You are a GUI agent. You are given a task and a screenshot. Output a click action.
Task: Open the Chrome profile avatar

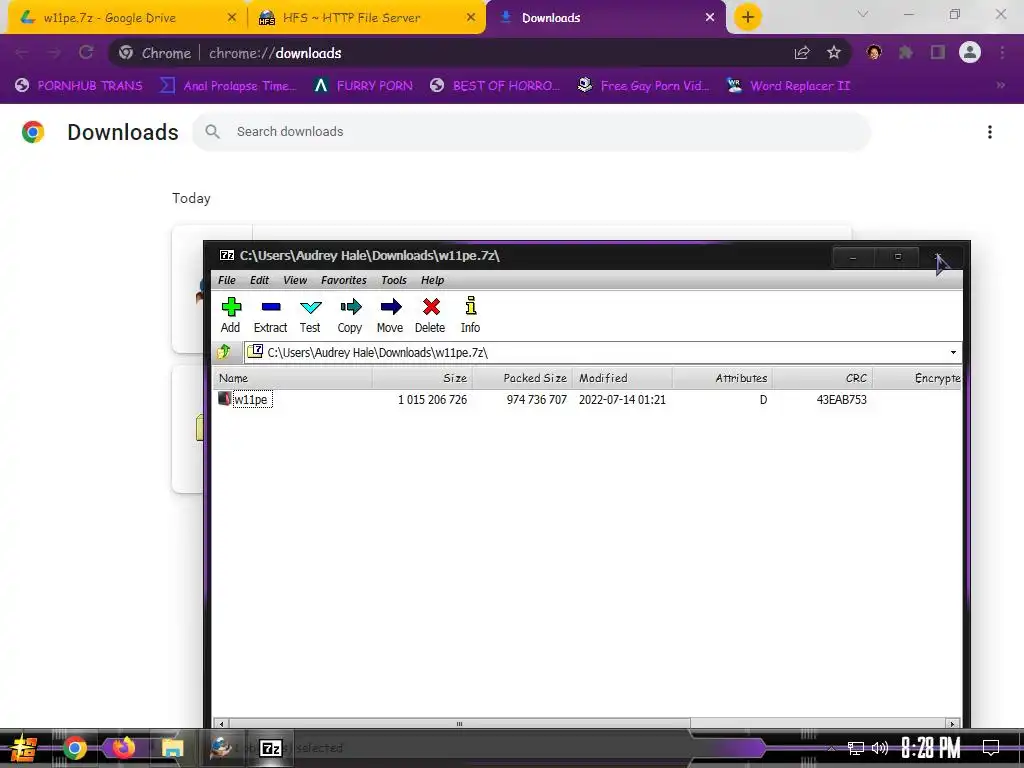(970, 52)
